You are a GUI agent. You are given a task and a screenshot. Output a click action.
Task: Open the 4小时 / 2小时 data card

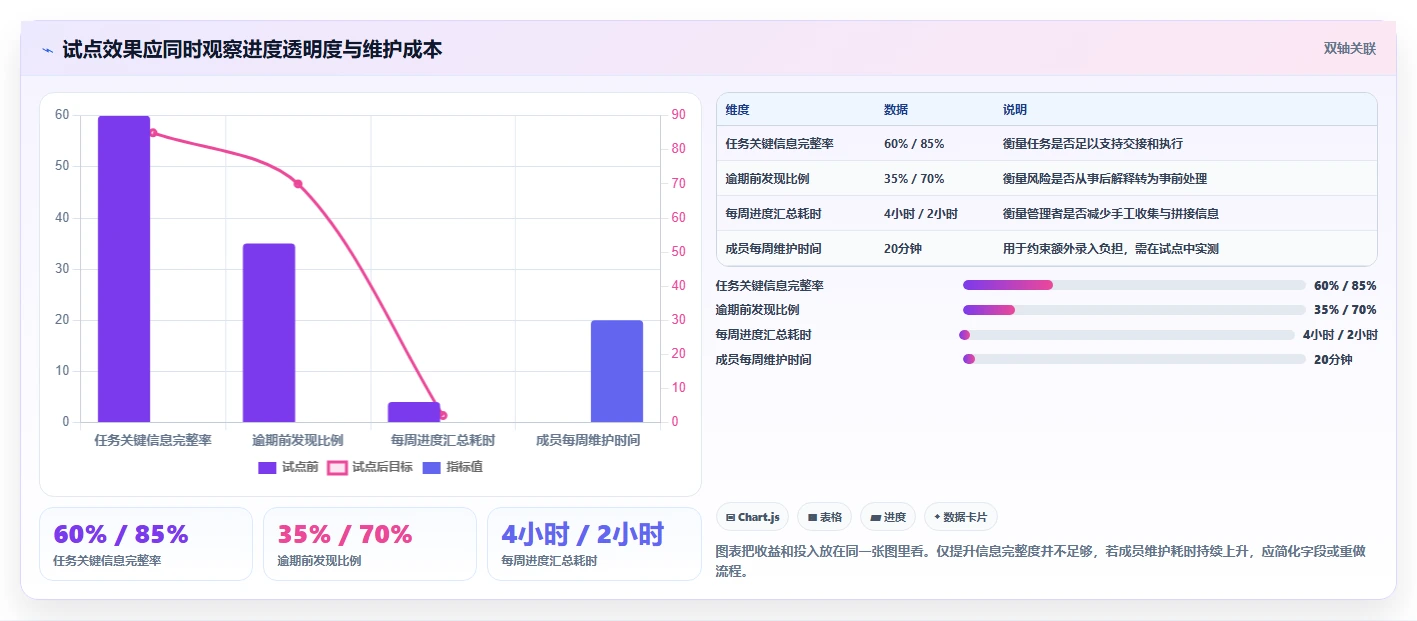pos(594,544)
